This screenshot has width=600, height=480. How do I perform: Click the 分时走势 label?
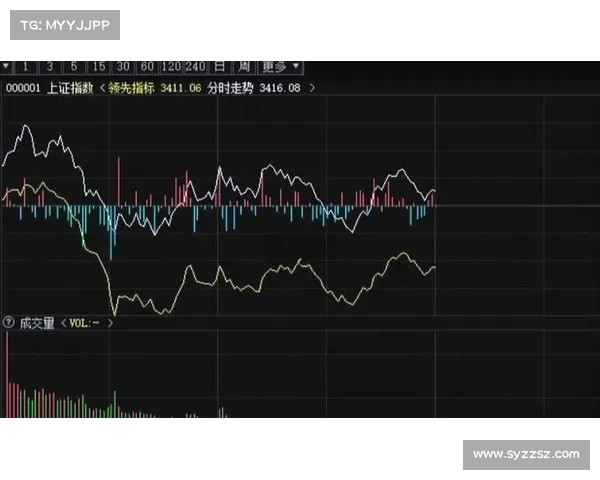click(230, 88)
